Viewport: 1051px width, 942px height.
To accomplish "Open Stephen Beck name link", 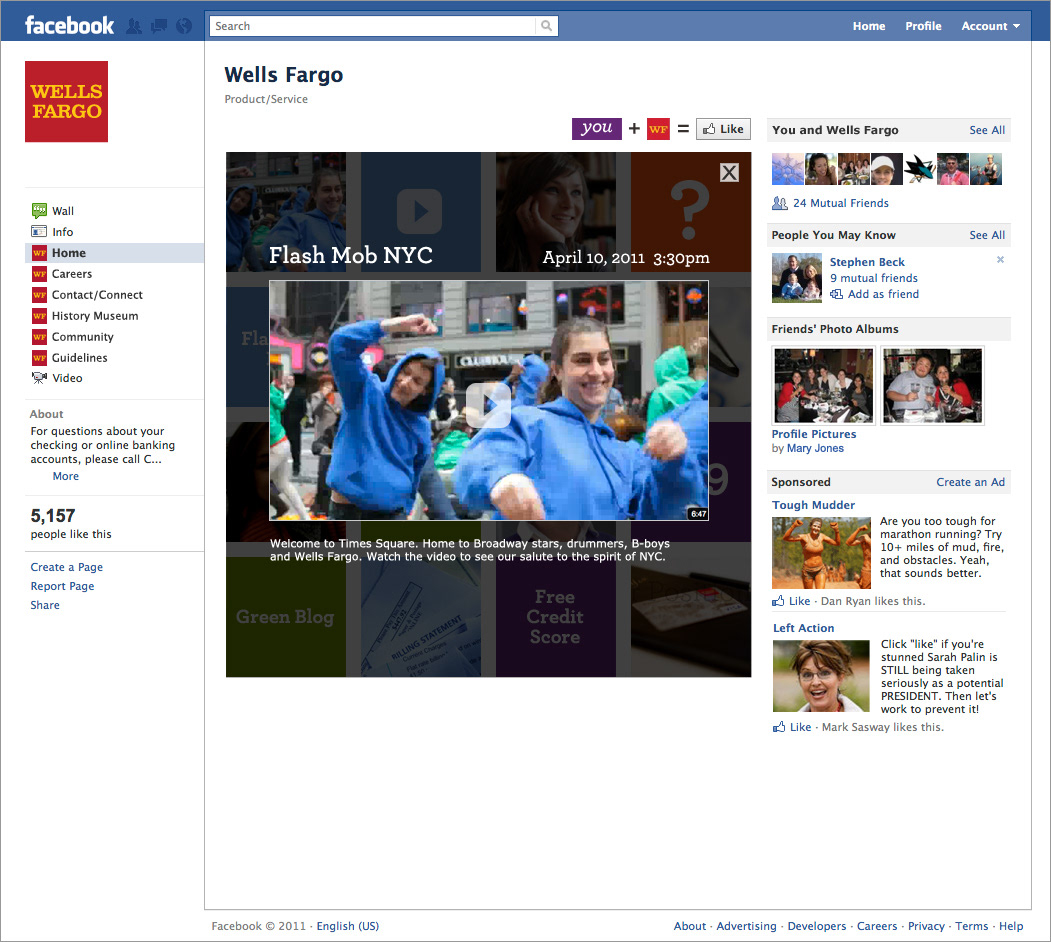I will pos(867,262).
